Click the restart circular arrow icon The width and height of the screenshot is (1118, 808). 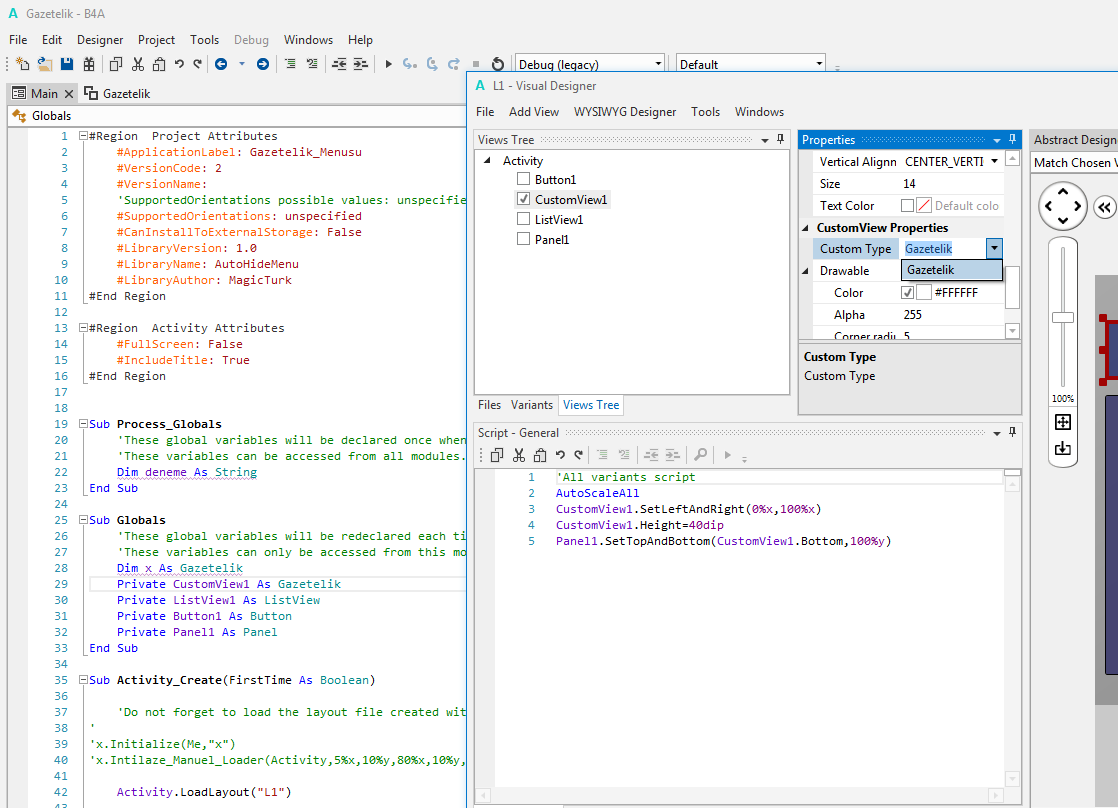click(497, 64)
